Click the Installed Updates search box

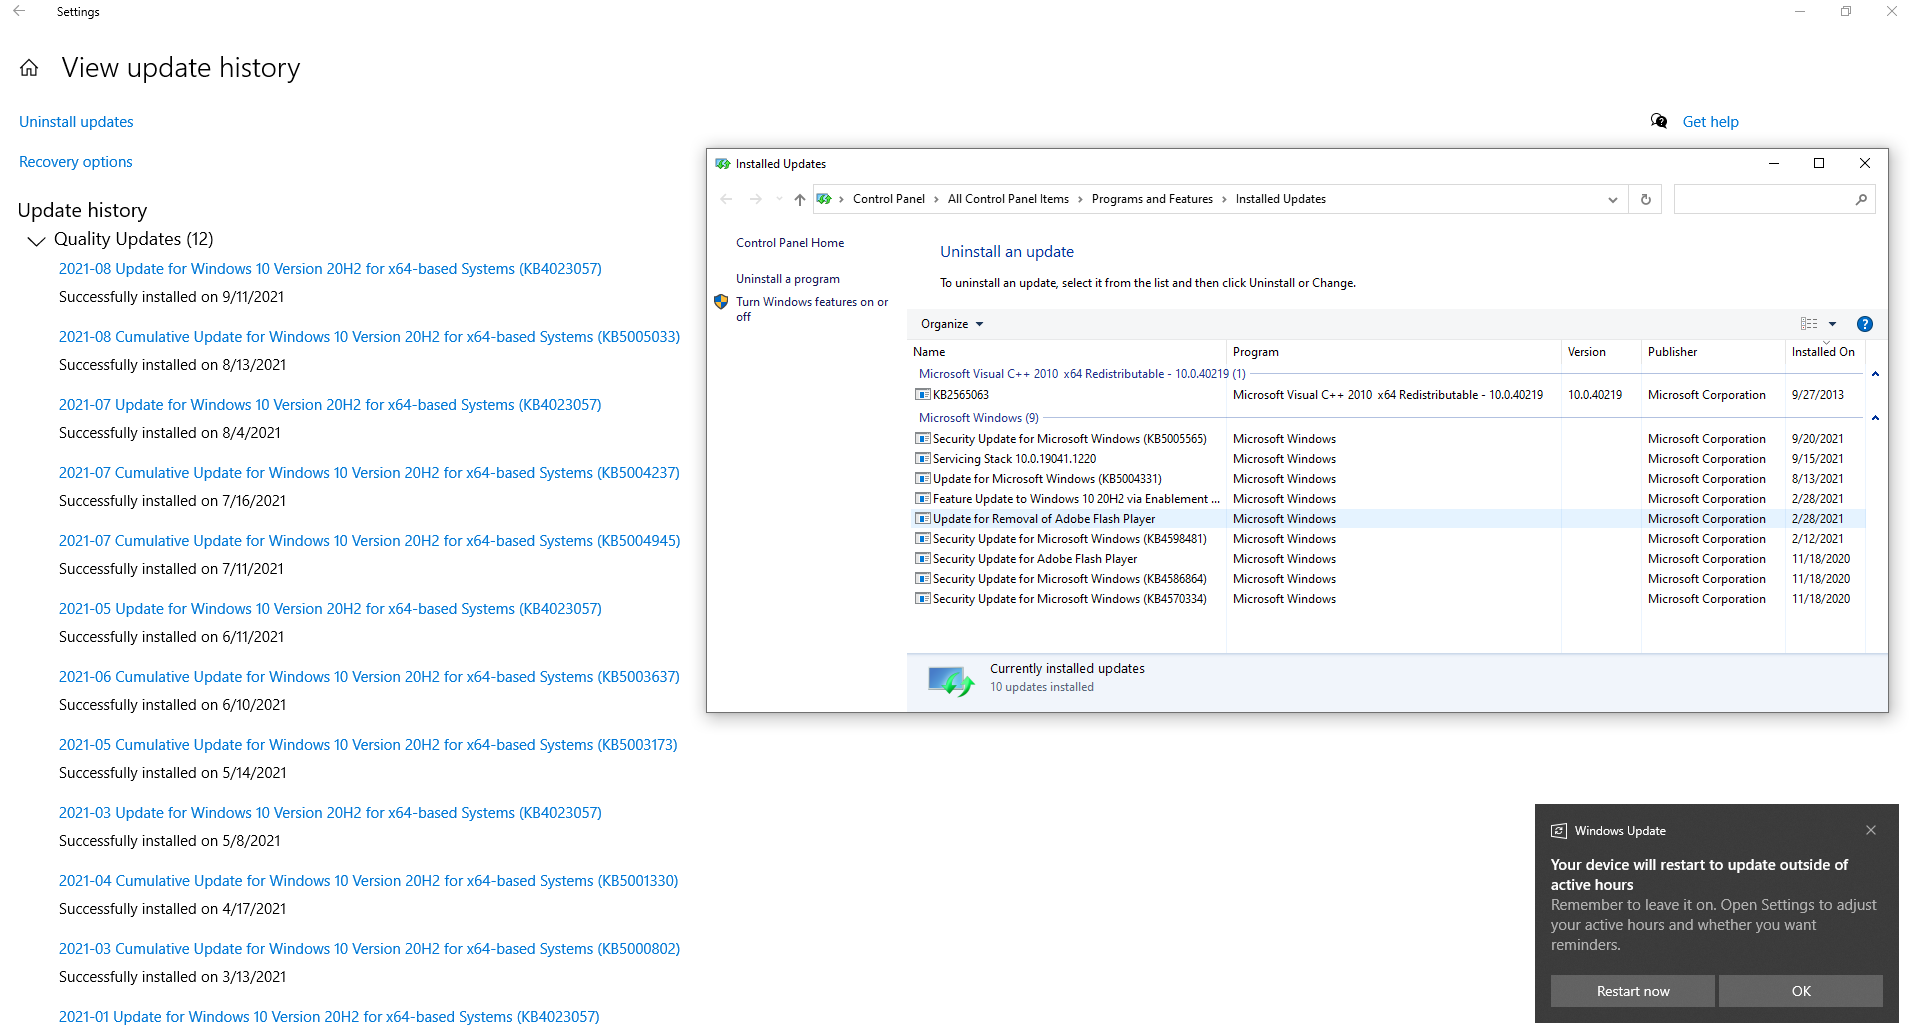[x=1770, y=199]
